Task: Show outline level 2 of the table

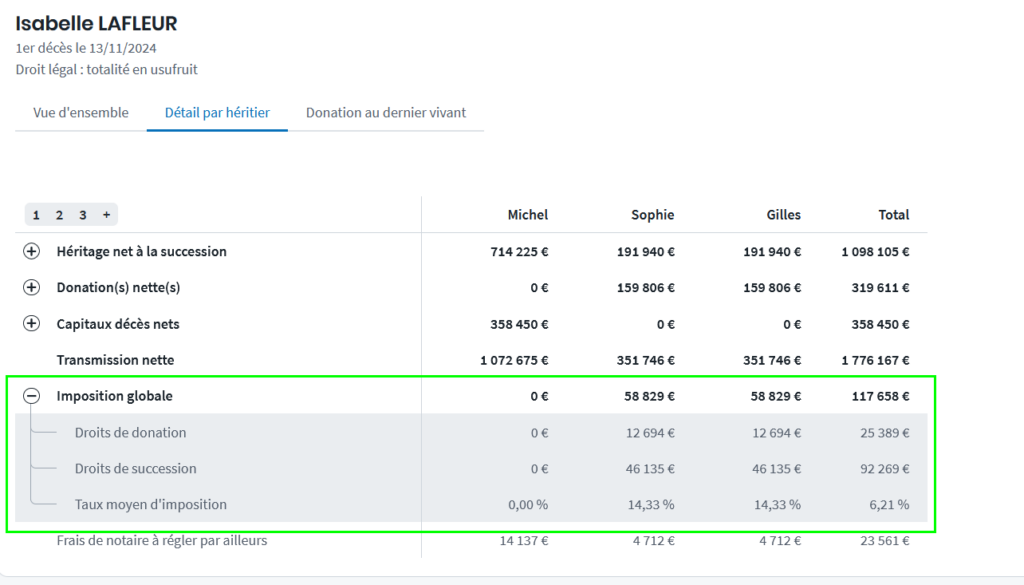Action: pos(59,215)
